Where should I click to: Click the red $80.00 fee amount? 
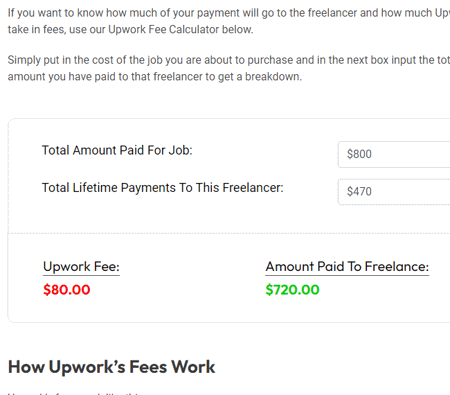click(67, 290)
